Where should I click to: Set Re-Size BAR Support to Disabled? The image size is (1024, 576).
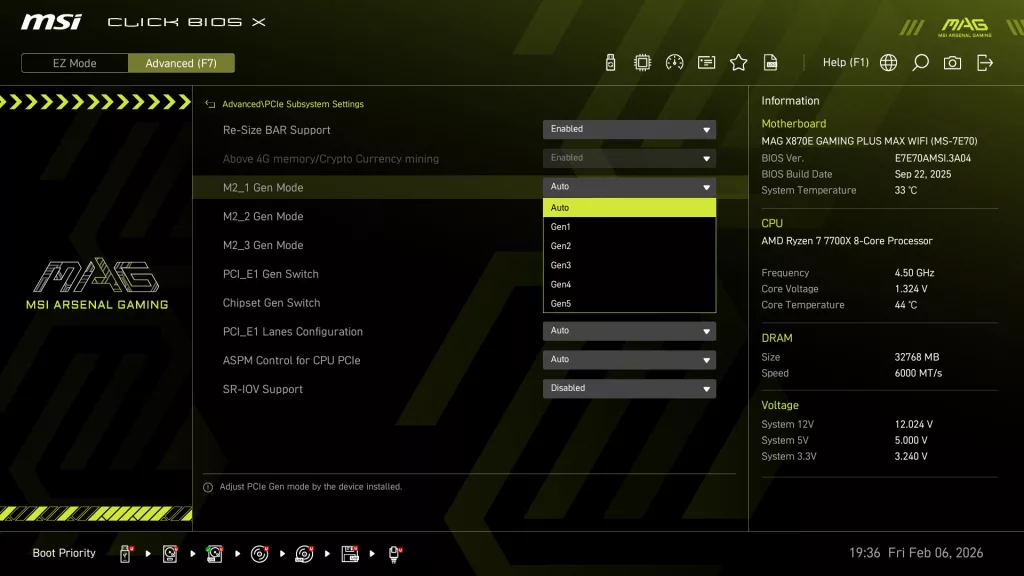[628, 129]
